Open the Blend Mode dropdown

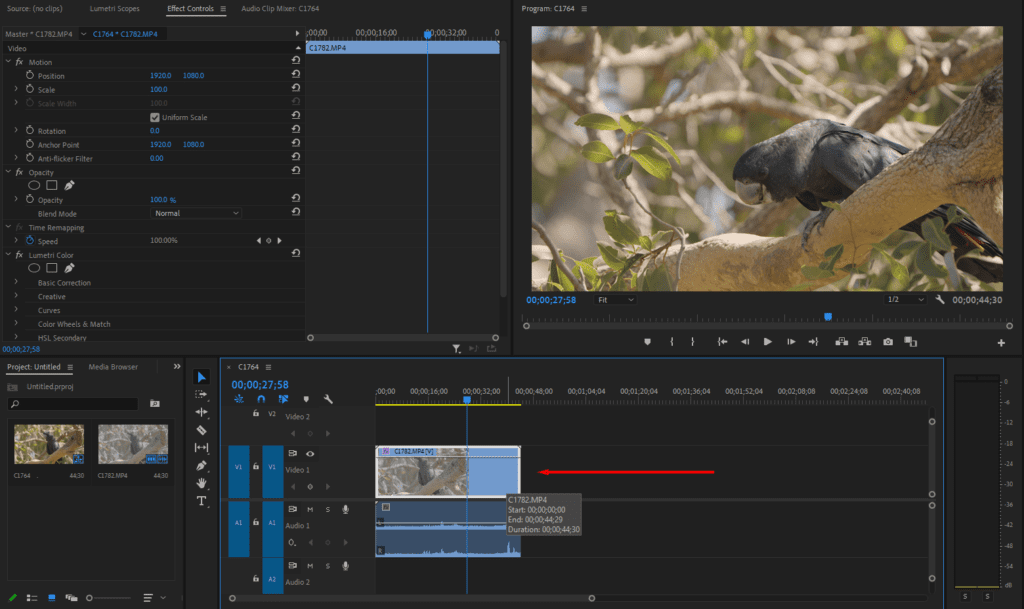coord(196,213)
